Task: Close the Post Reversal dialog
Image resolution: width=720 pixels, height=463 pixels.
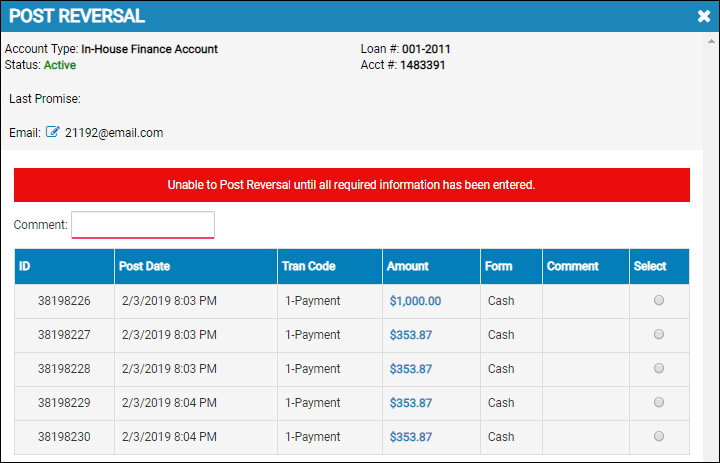Action: (703, 16)
